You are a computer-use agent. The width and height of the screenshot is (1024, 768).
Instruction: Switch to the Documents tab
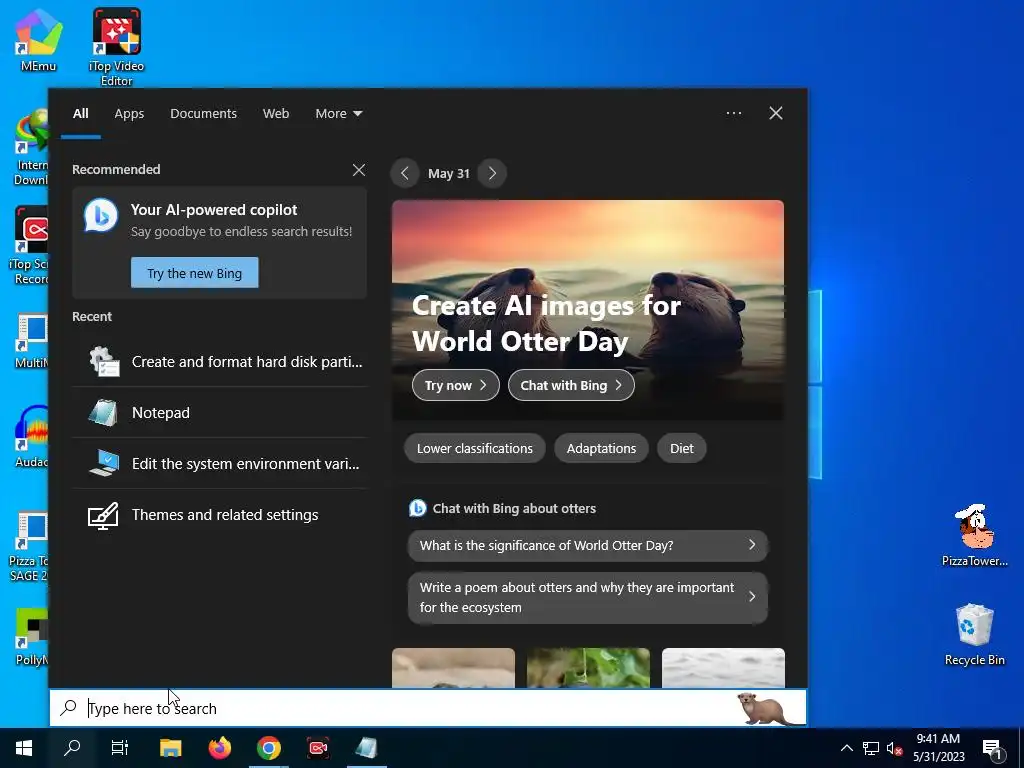(x=203, y=114)
